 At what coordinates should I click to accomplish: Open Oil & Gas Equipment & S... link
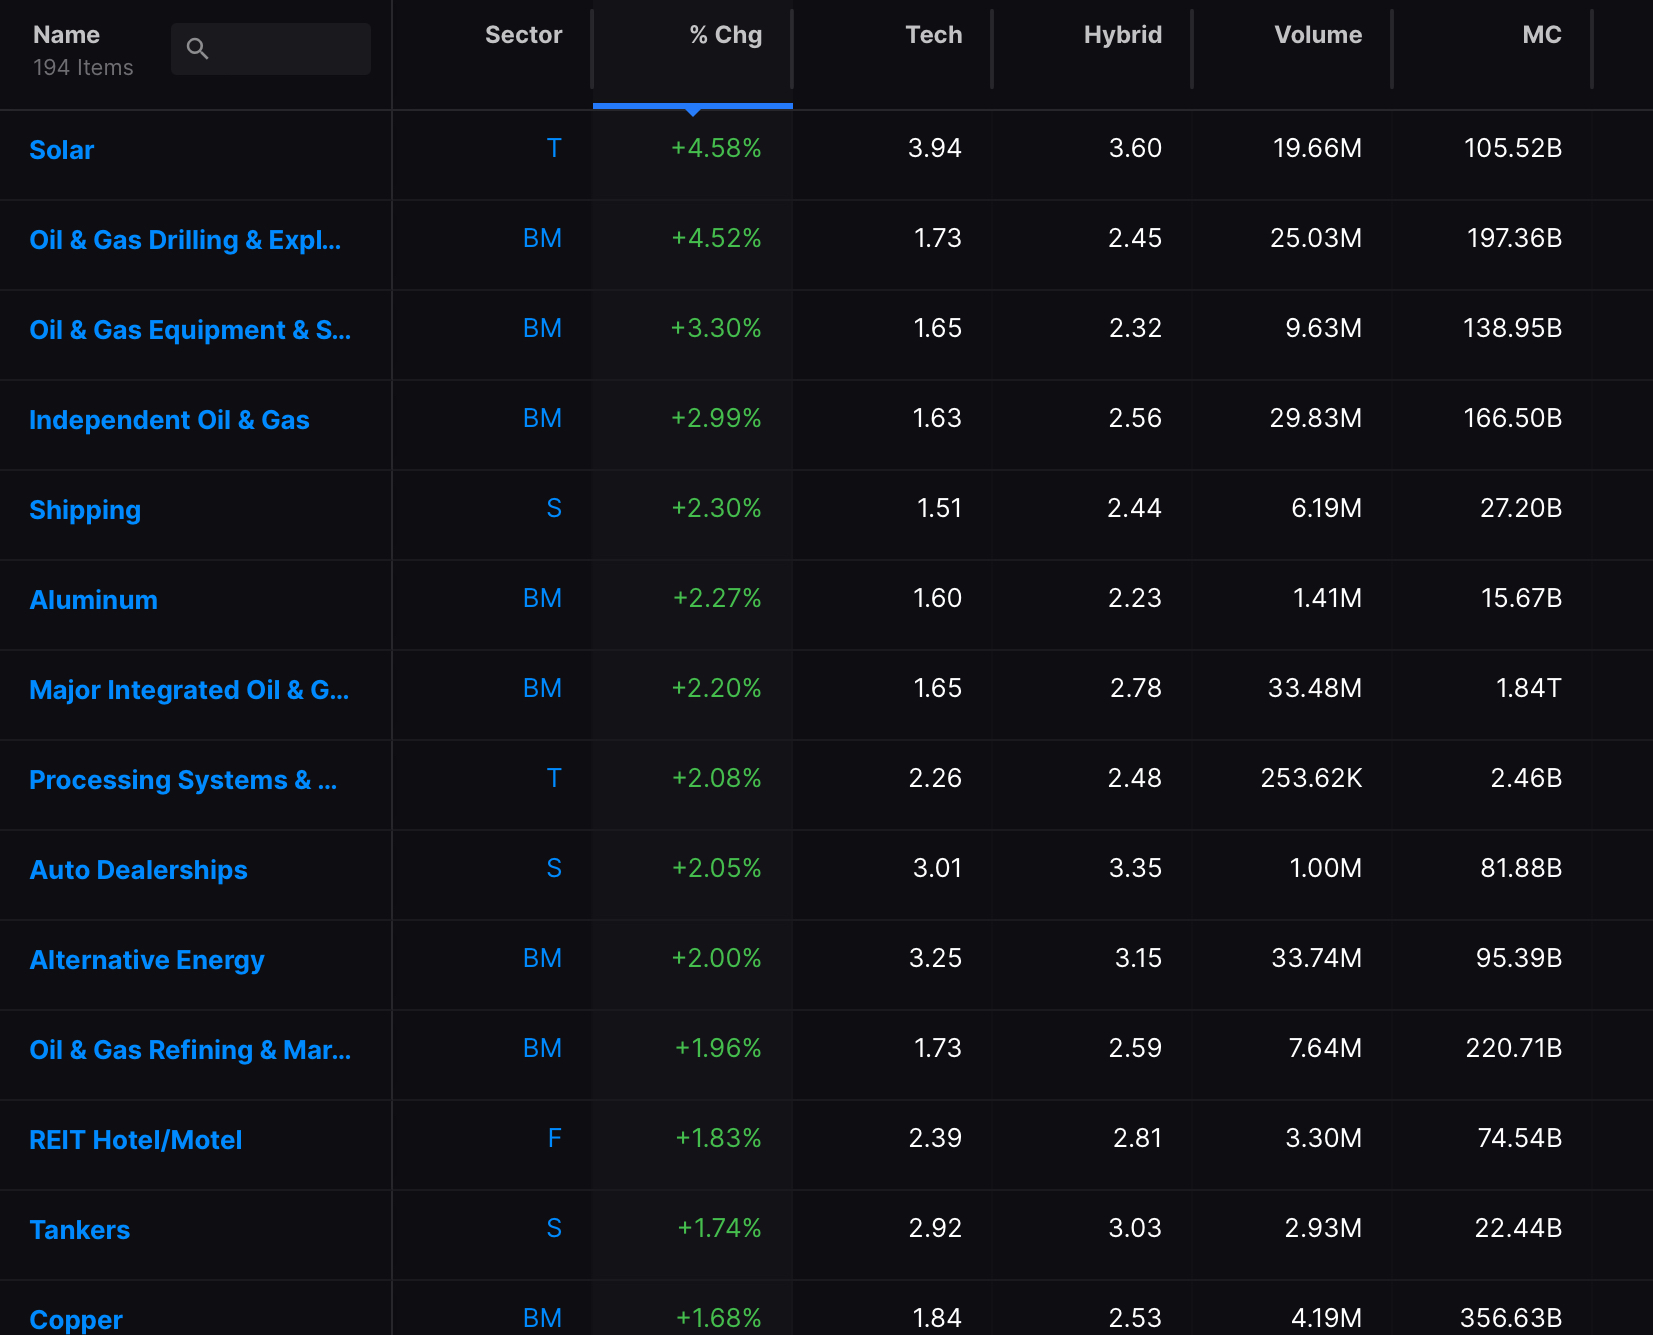[x=190, y=330]
